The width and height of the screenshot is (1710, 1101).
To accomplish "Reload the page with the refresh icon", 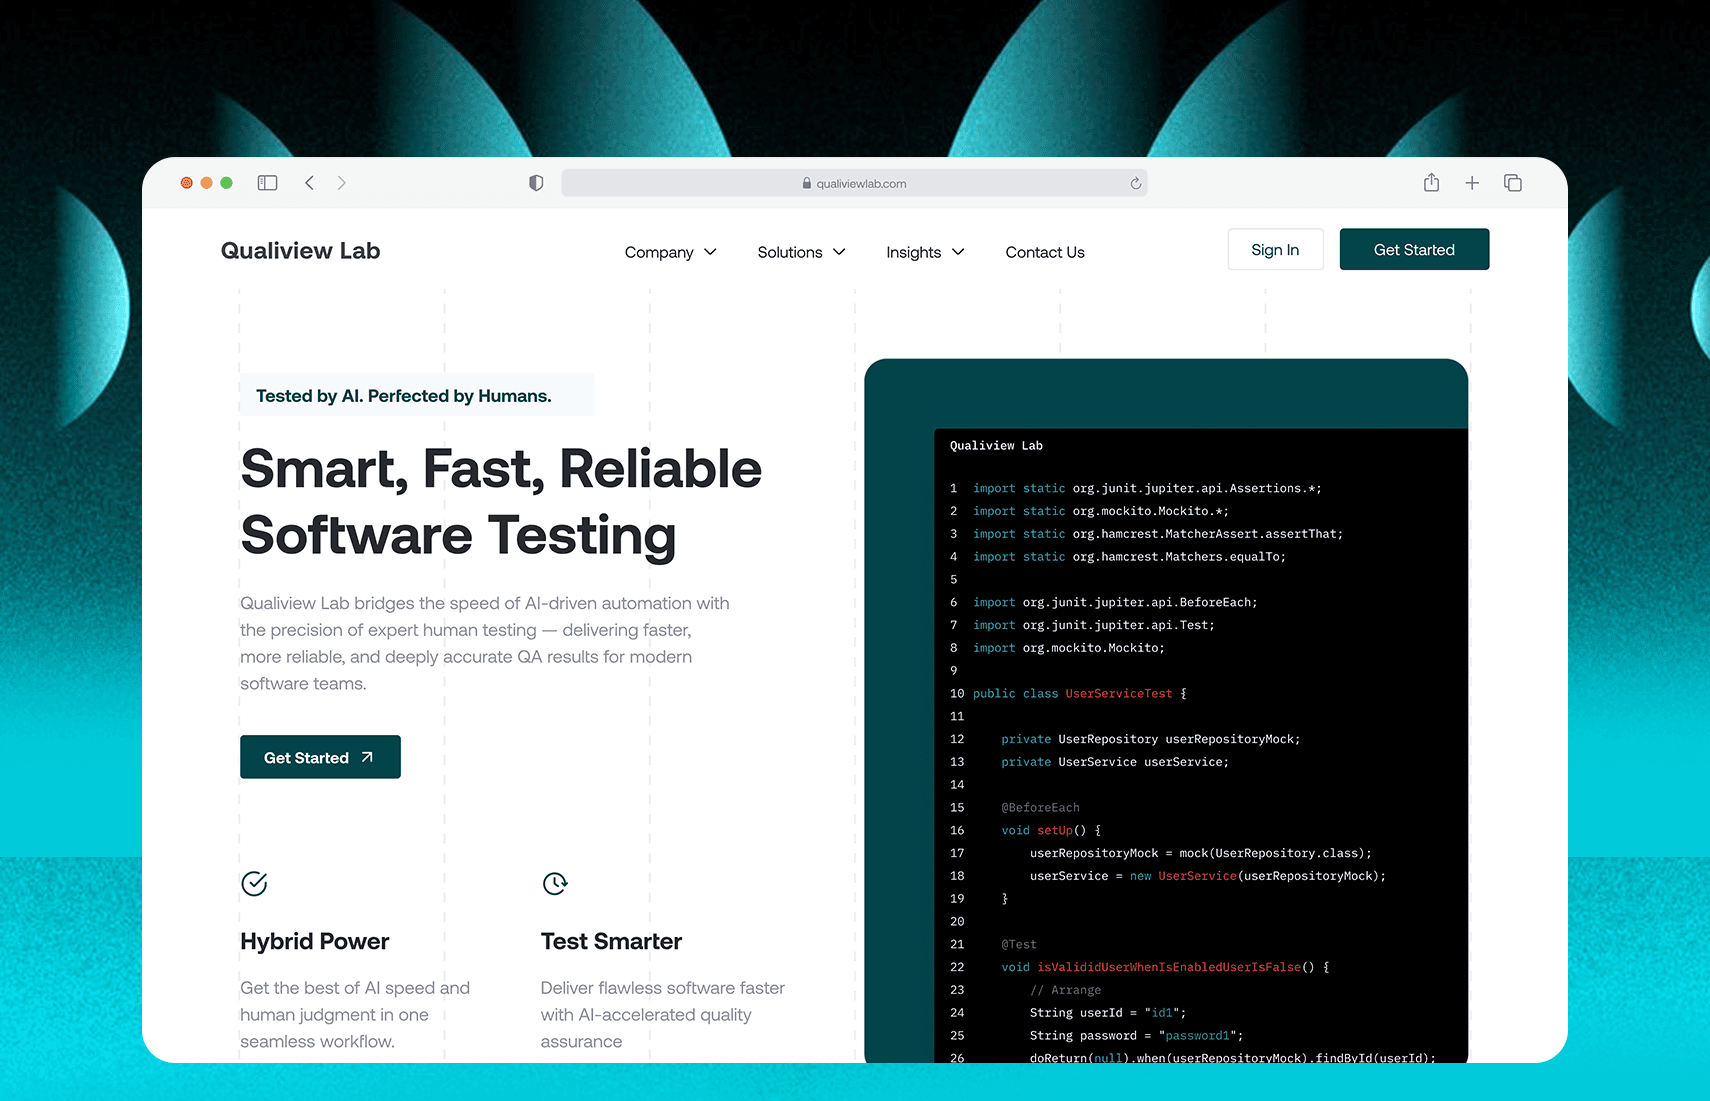I will click(x=1135, y=184).
